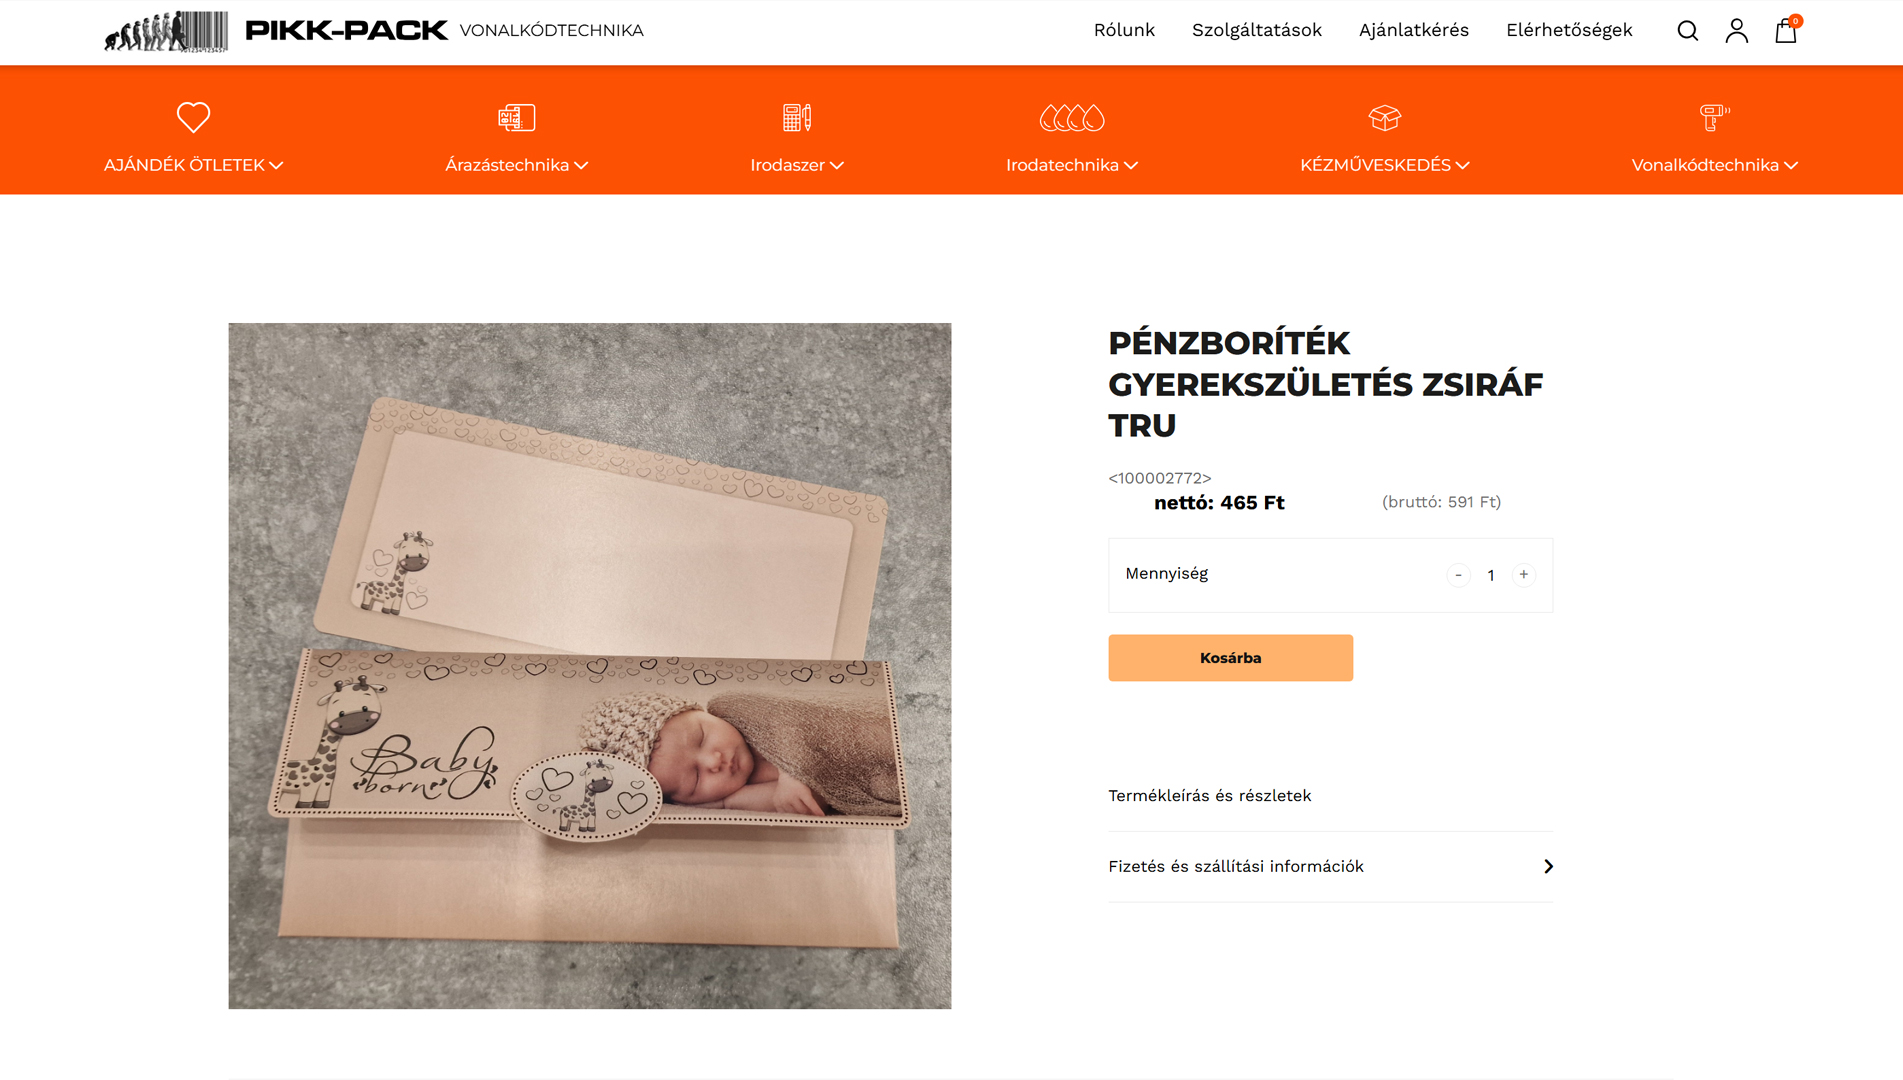Decrease quantity with the minus button

[1458, 575]
